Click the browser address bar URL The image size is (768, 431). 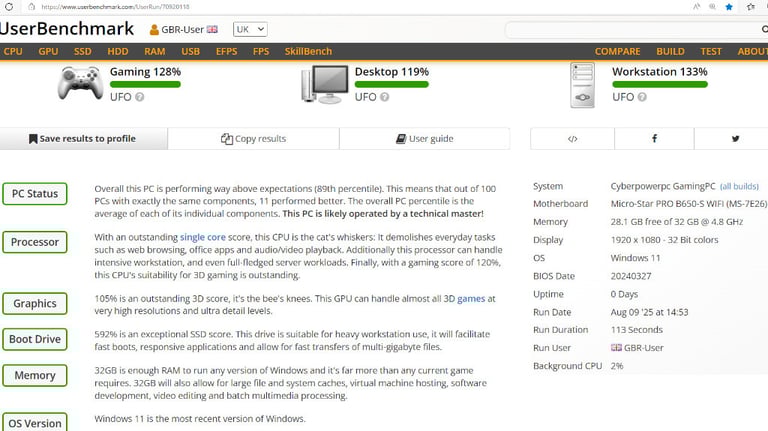pyautogui.click(x=115, y=7)
